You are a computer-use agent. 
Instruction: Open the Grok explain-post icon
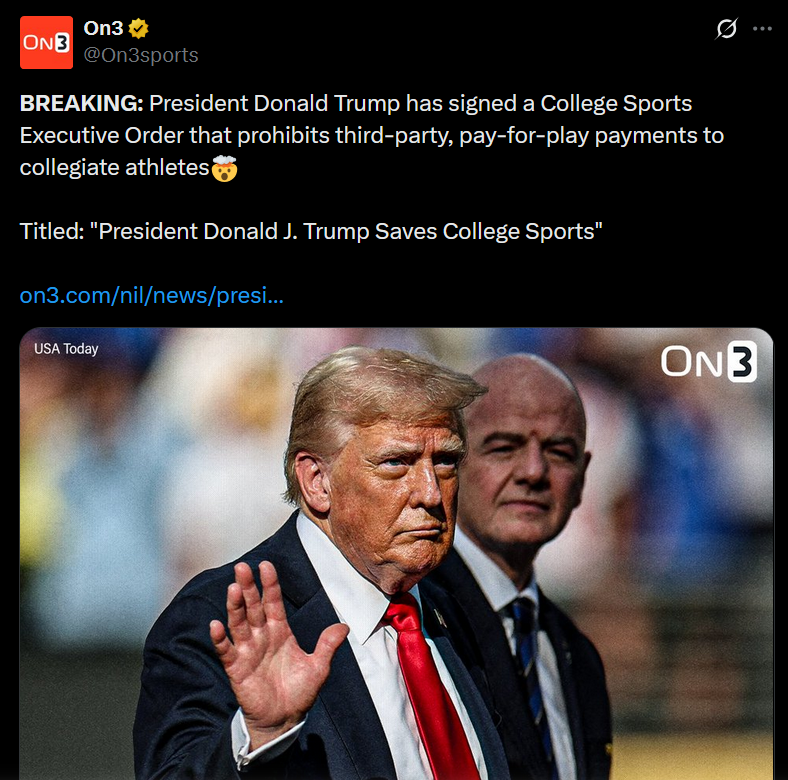(726, 29)
